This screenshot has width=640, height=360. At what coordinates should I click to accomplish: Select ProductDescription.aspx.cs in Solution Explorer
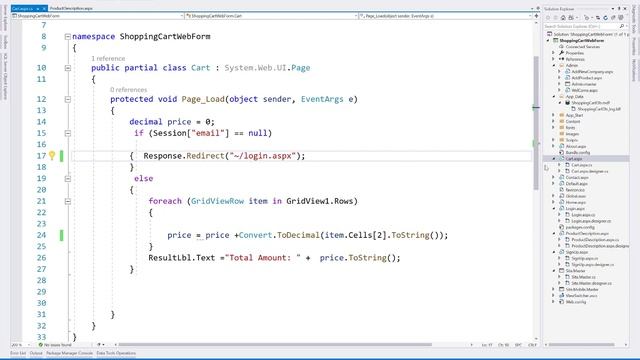(595, 240)
